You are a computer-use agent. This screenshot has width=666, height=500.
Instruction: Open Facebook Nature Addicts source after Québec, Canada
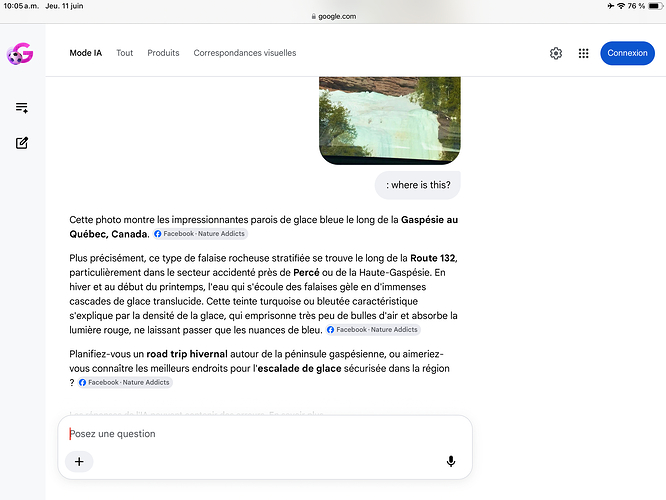[200, 234]
